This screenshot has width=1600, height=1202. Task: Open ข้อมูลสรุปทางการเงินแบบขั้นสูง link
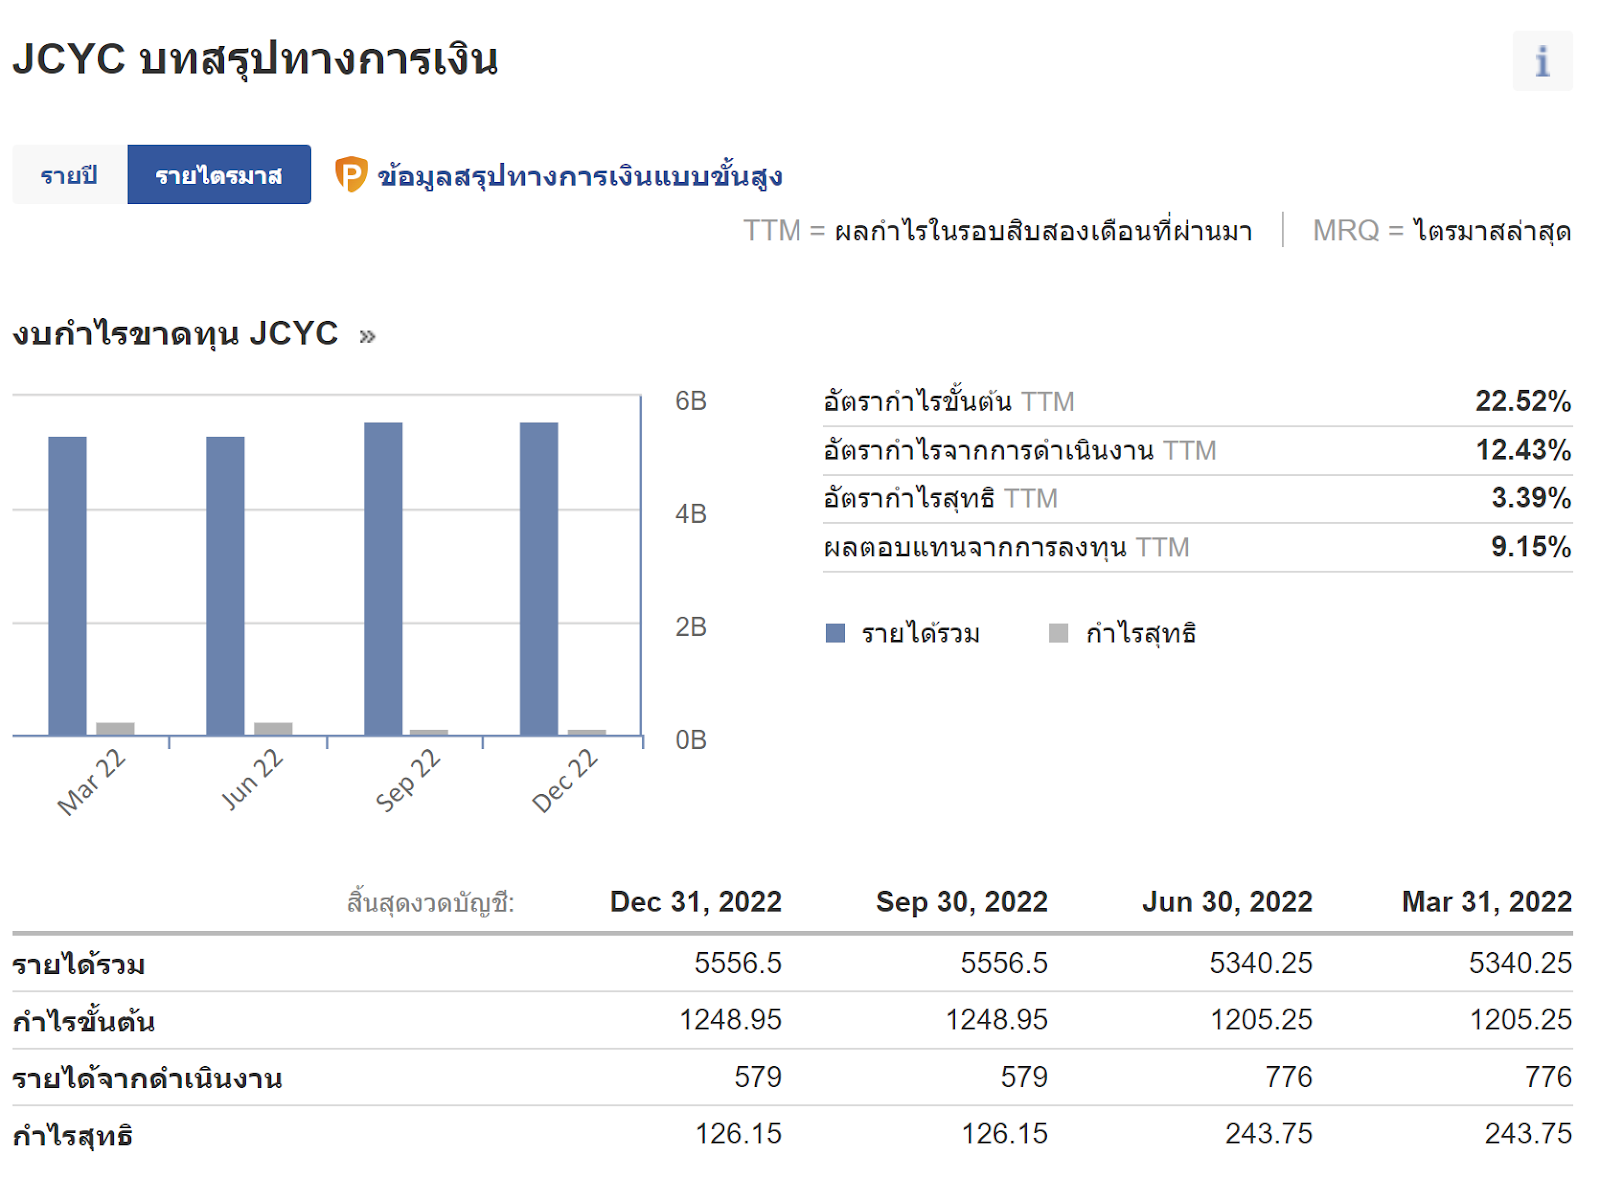click(579, 177)
